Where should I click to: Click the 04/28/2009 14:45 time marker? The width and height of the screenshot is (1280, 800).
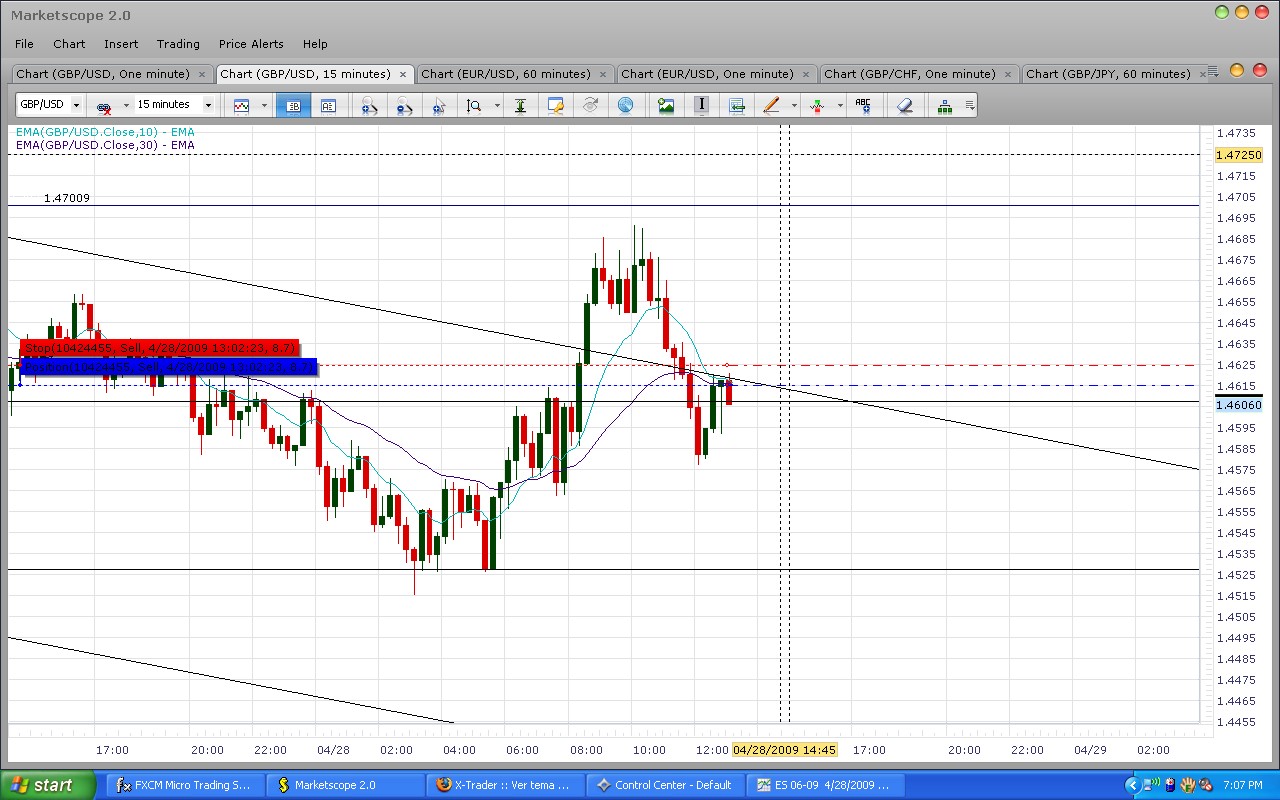pos(784,750)
